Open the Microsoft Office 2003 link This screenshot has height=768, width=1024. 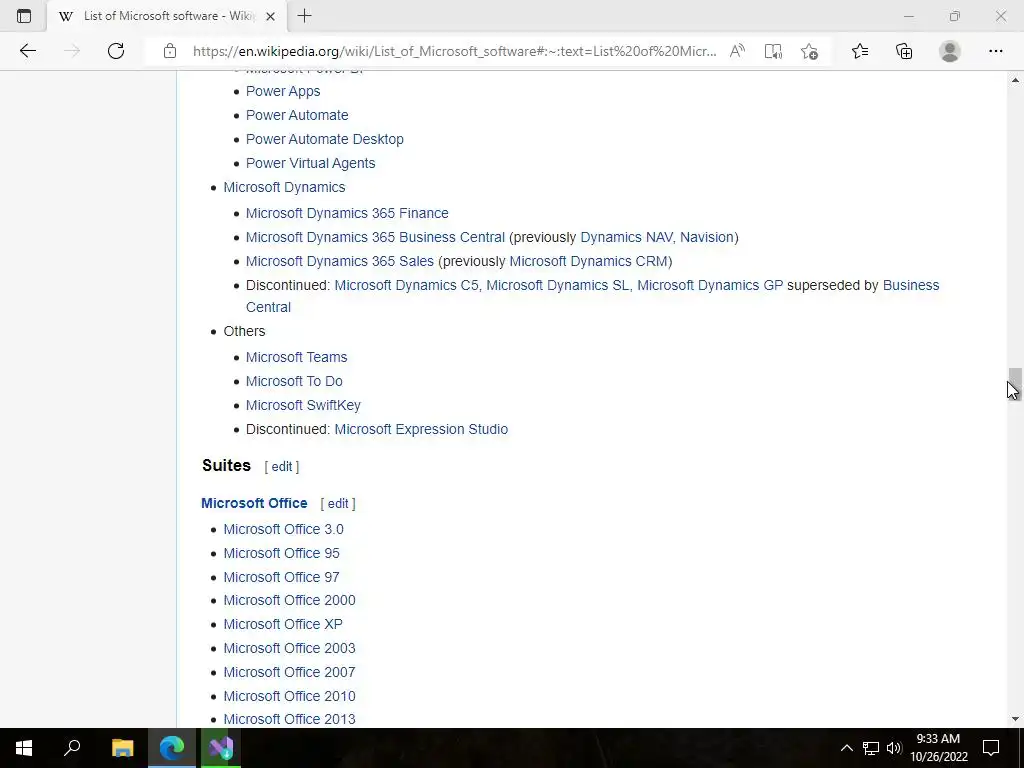289,648
